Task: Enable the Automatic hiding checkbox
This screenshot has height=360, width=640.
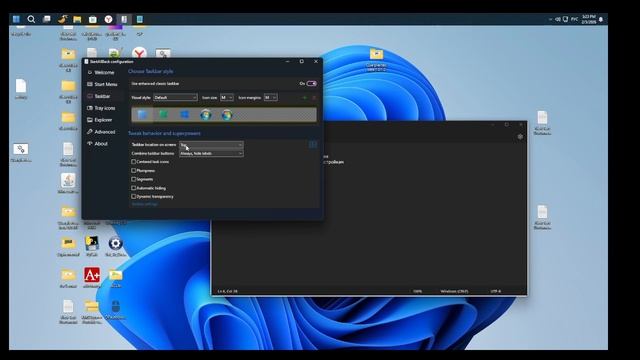Action: pyautogui.click(x=133, y=188)
